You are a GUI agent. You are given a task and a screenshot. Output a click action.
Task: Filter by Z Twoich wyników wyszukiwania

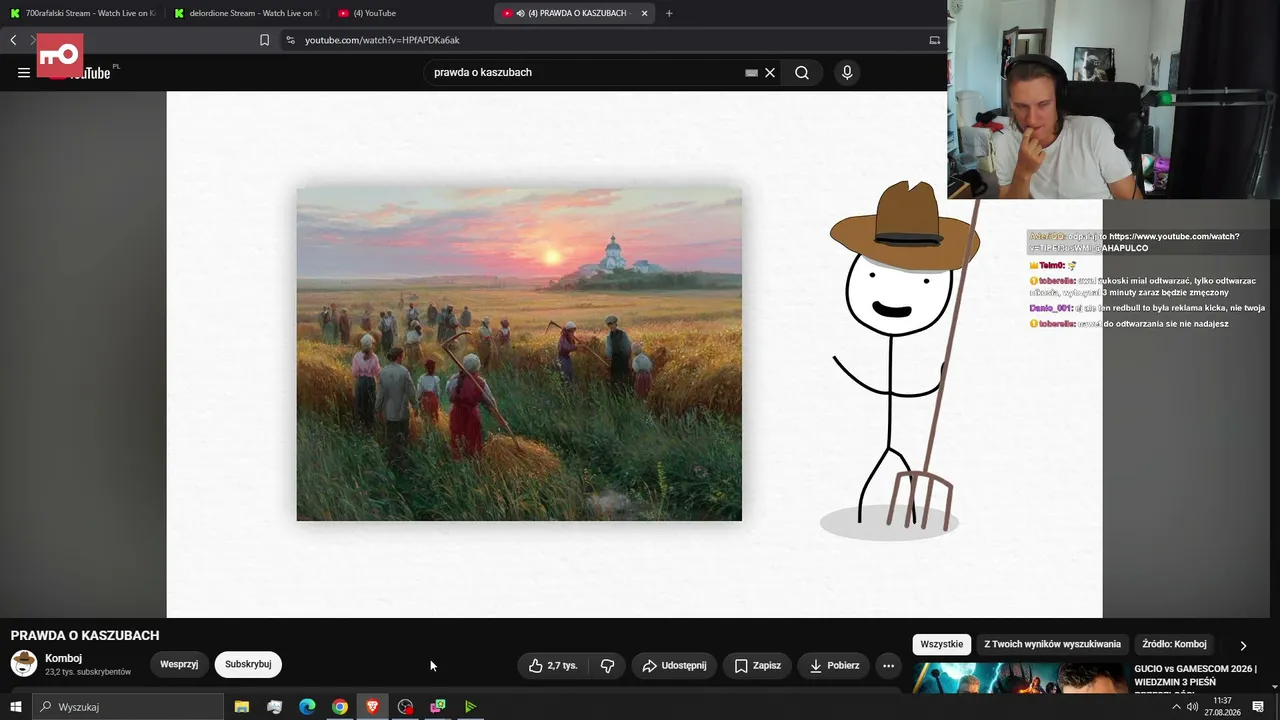pos(1052,644)
